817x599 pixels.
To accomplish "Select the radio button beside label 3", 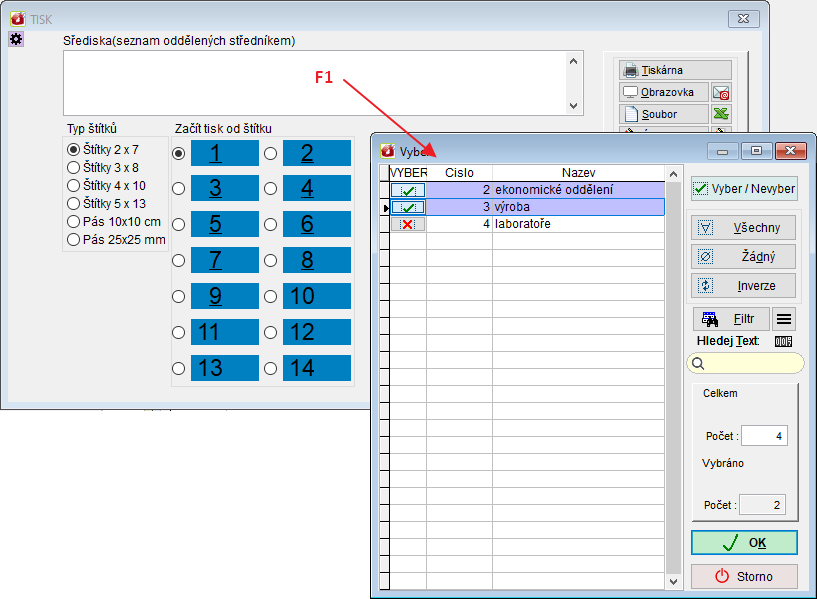I will [179, 189].
